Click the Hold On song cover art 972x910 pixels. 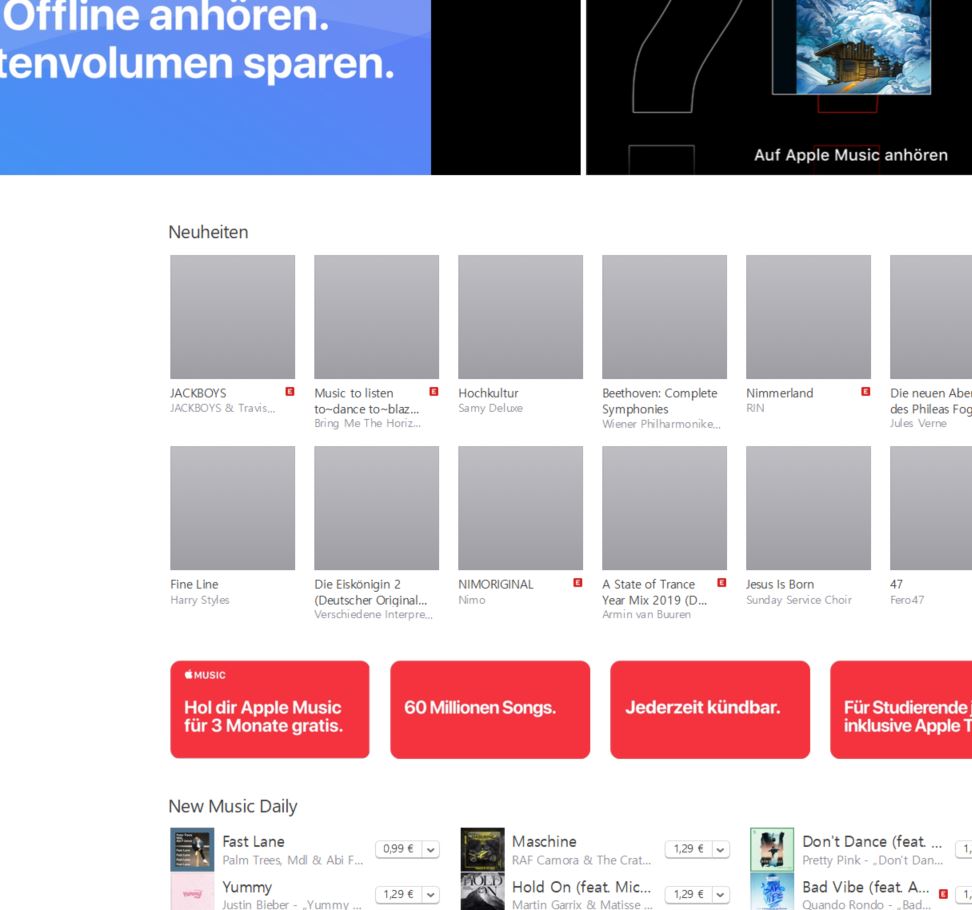pos(482,891)
